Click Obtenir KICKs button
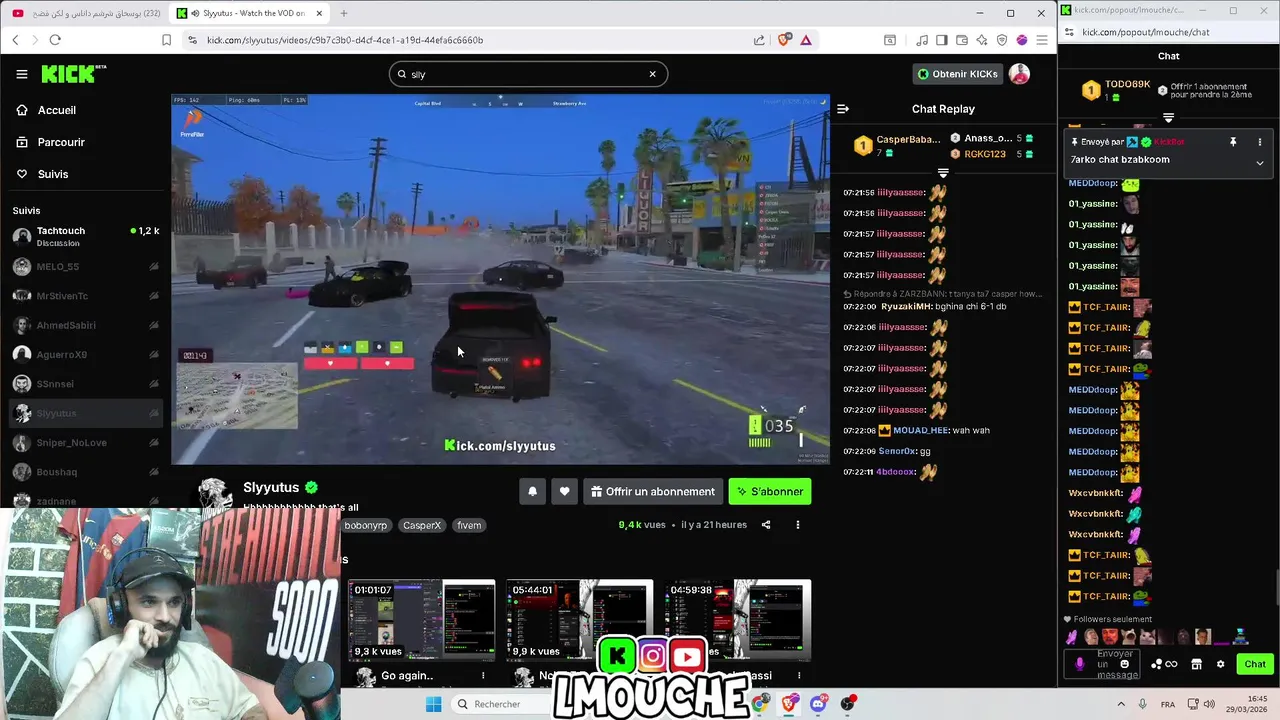Viewport: 1280px width, 720px height. pos(957,74)
